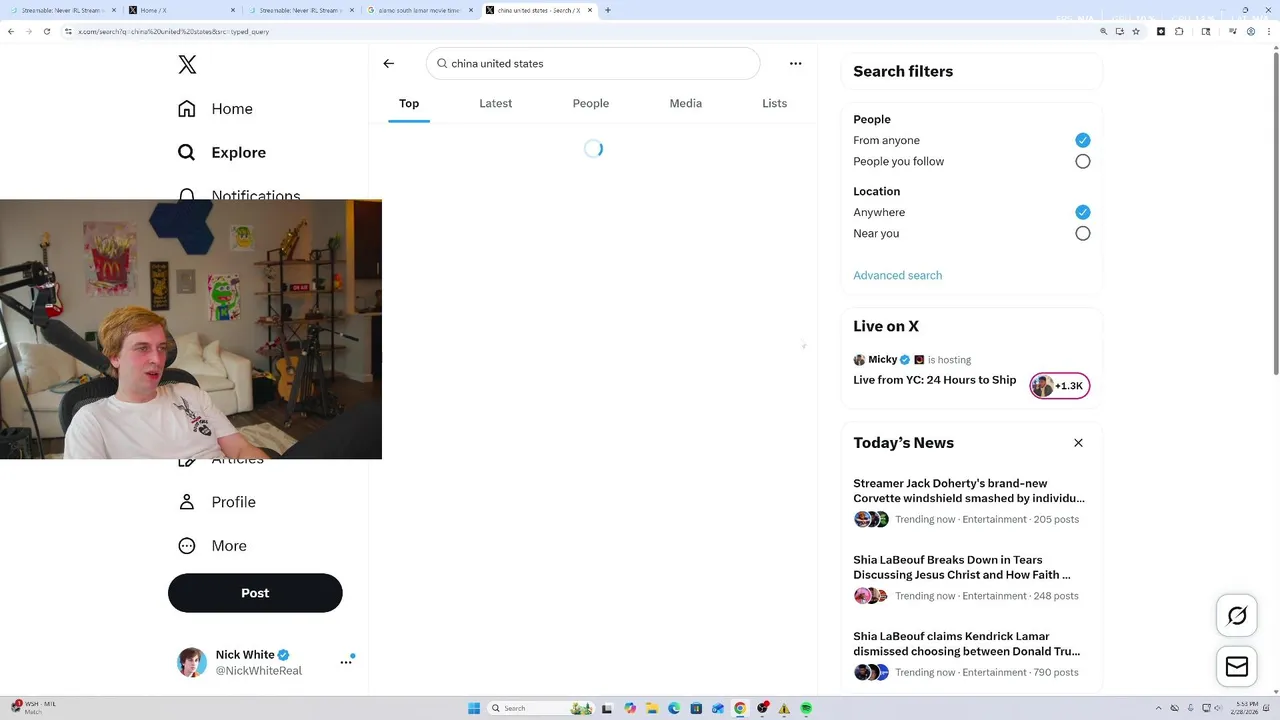The height and width of the screenshot is (720, 1280).
Task: Click the site info icon in address bar
Action: coord(68,31)
